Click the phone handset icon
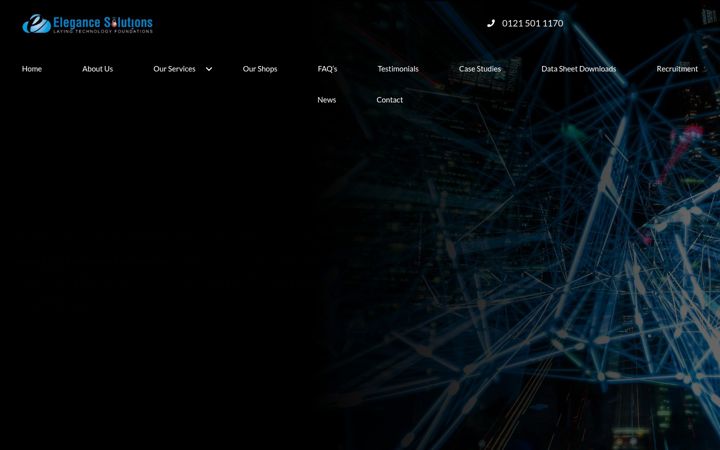The height and width of the screenshot is (450, 720). [491, 23]
